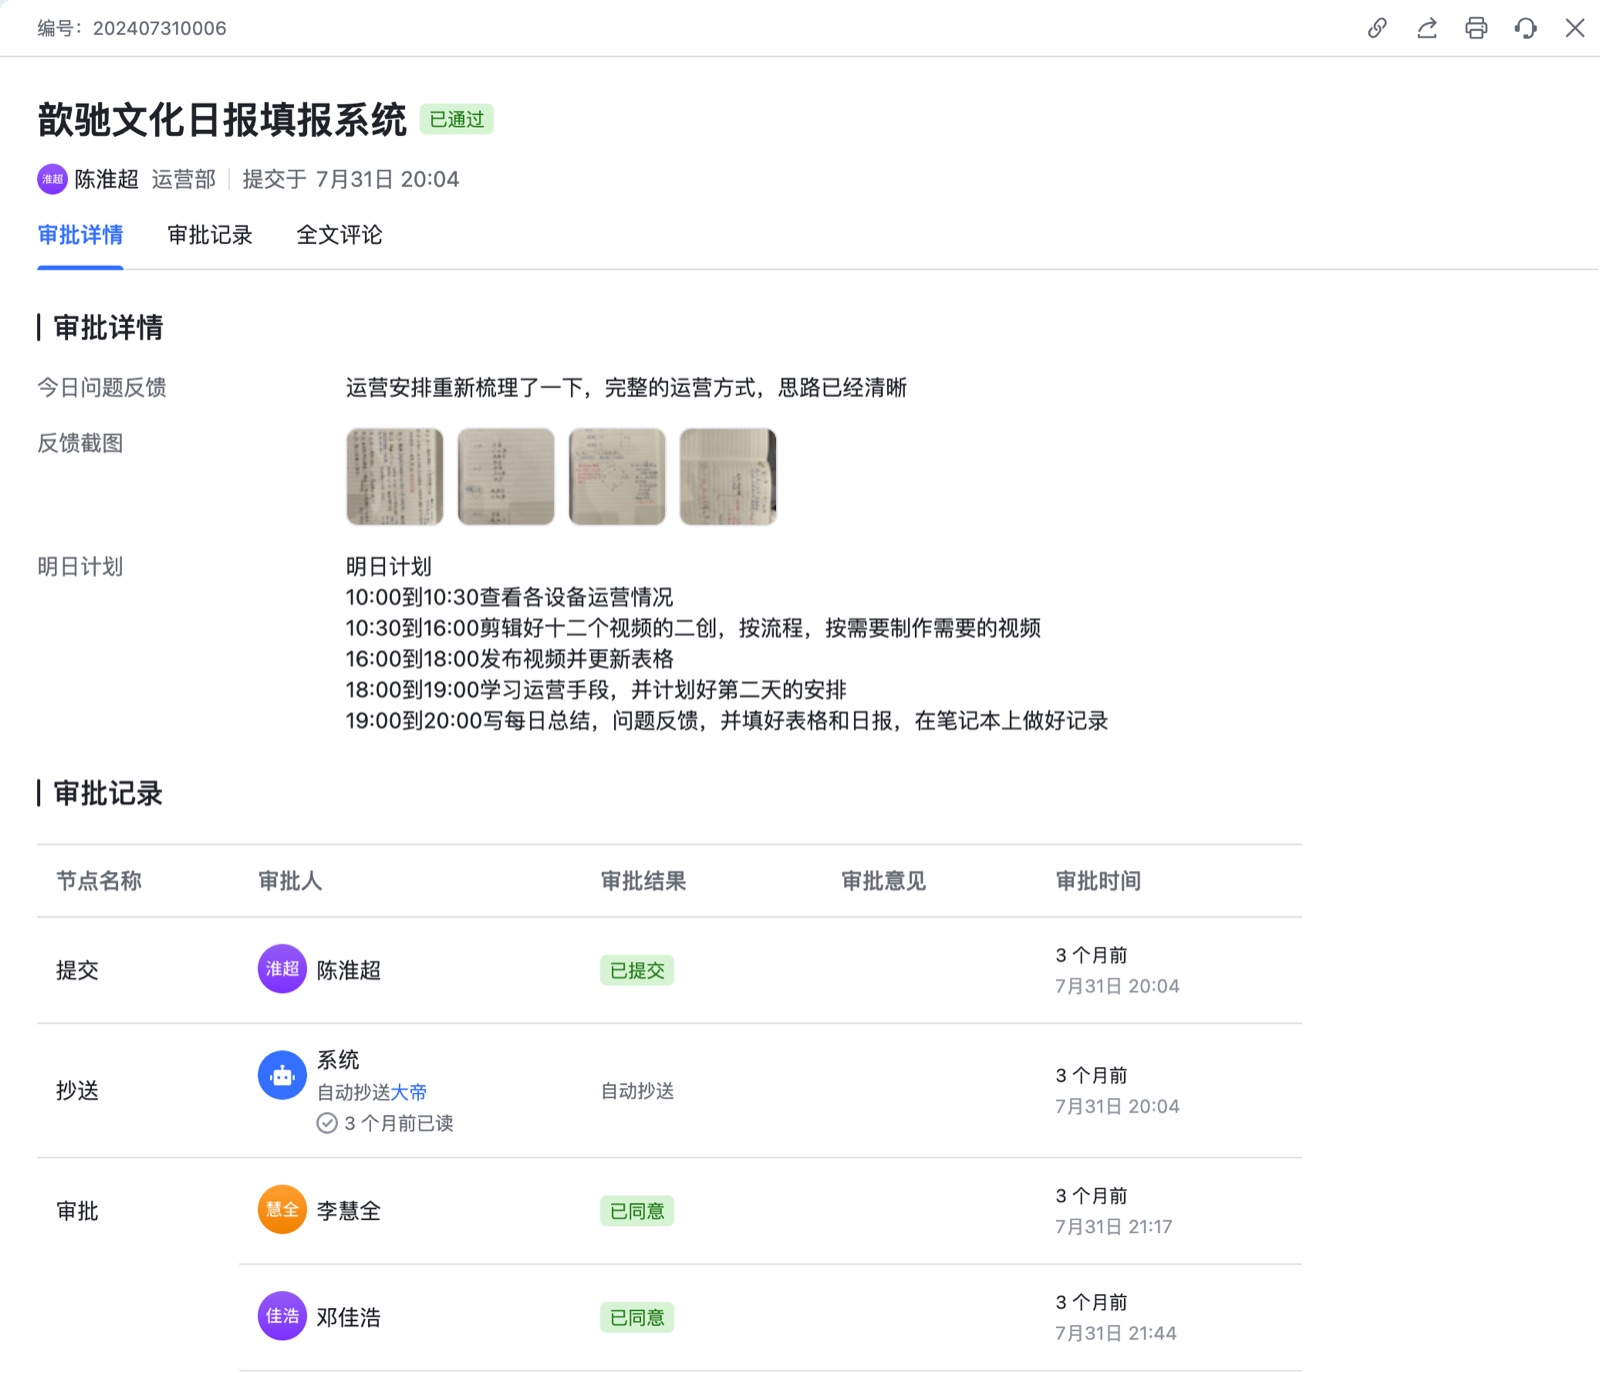Click the 审批时间 column header
The height and width of the screenshot is (1373, 1600).
tap(1098, 881)
